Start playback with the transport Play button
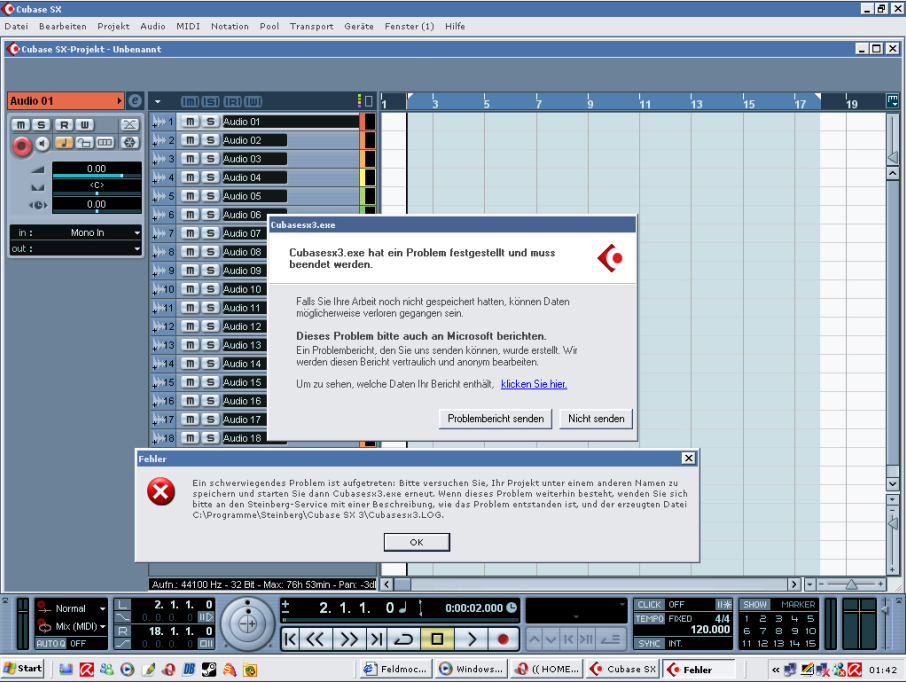Image resolution: width=906 pixels, height=683 pixels. tap(471, 639)
